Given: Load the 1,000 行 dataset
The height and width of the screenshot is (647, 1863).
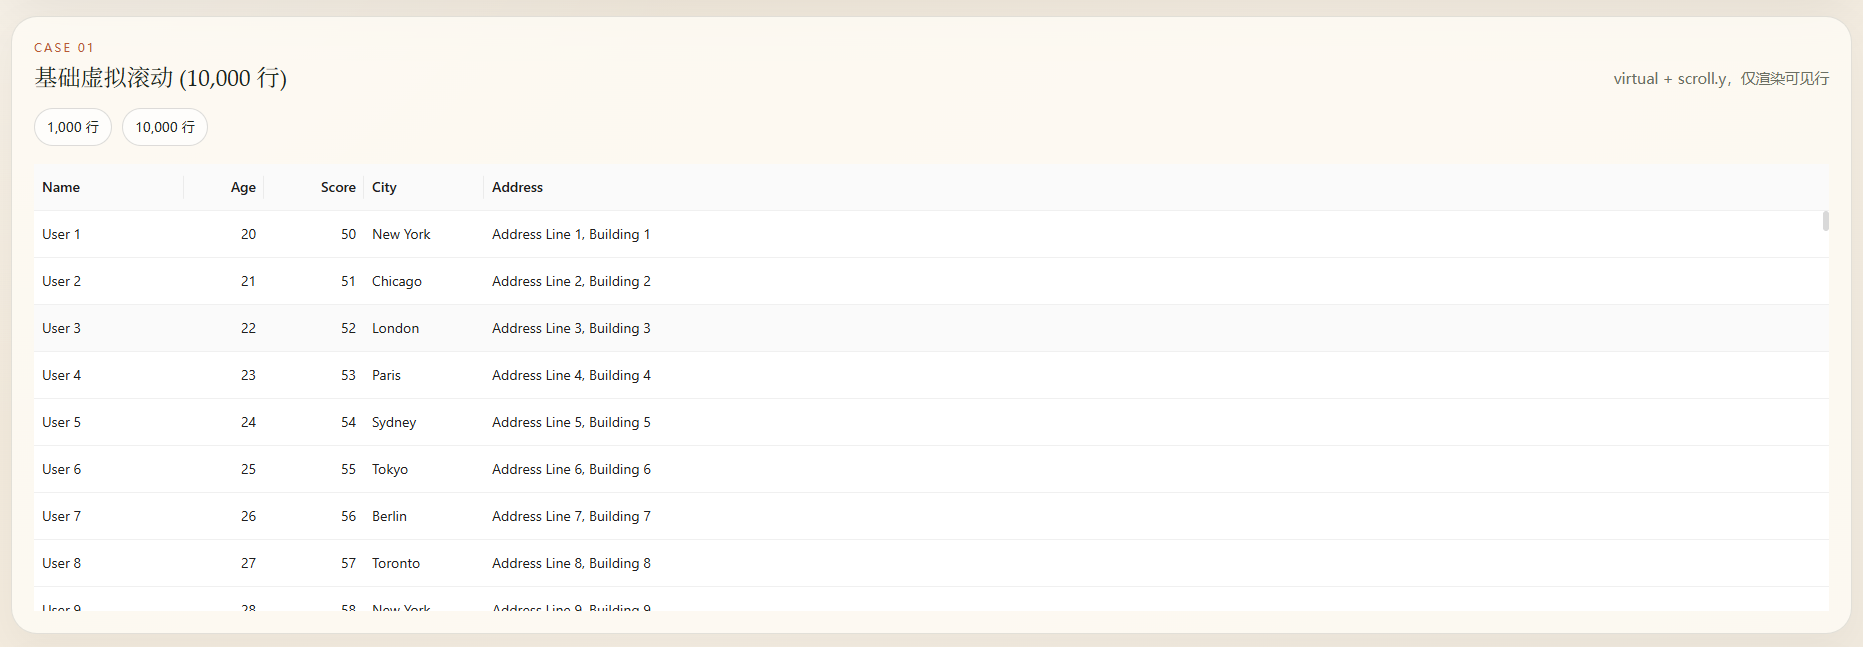Looking at the screenshot, I should pyautogui.click(x=73, y=127).
